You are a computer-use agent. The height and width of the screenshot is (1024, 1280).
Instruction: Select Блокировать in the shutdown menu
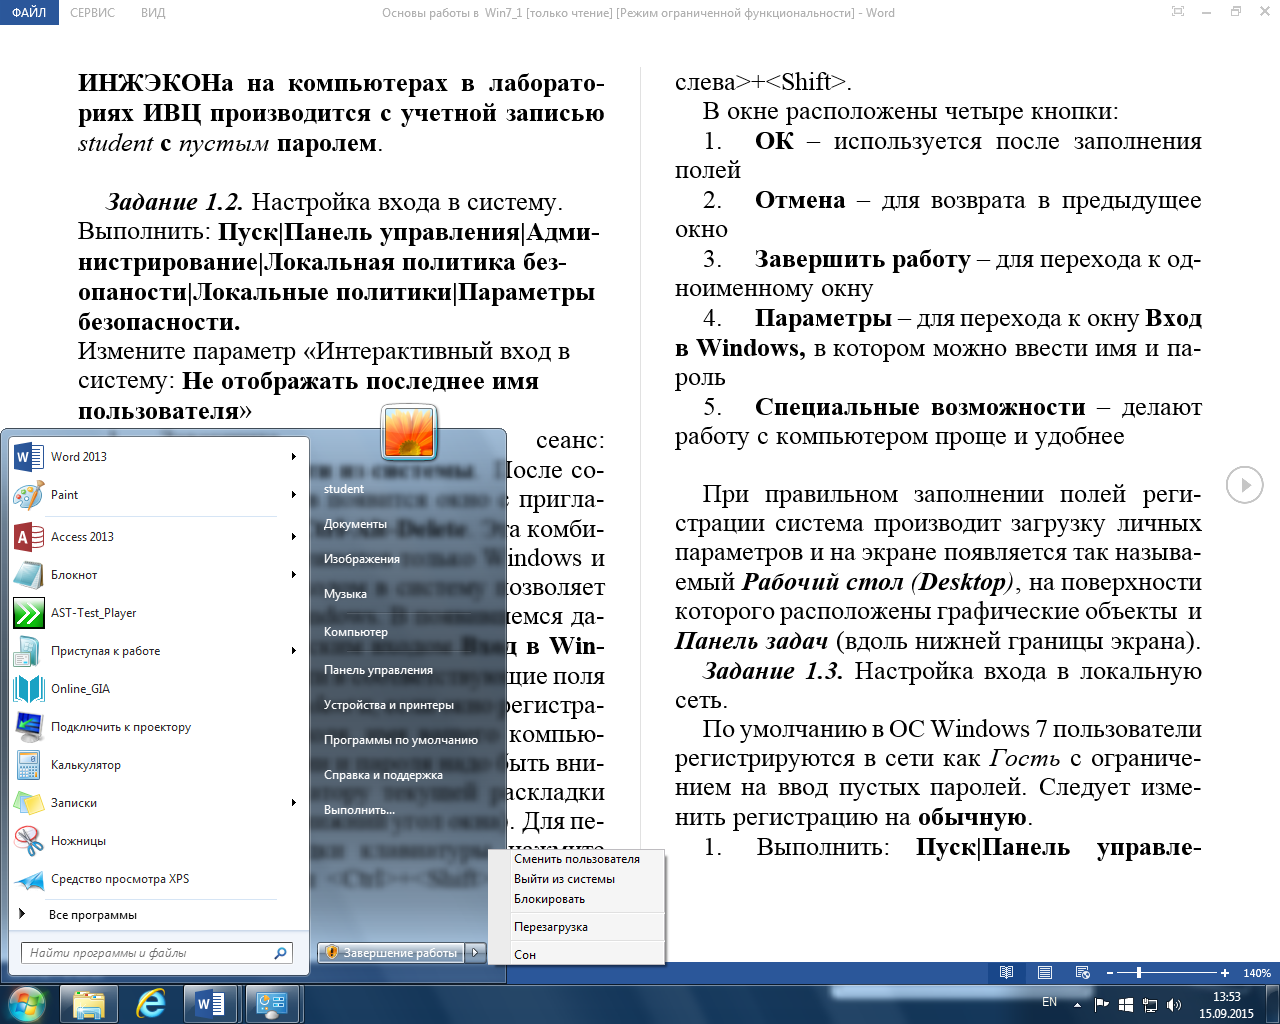click(x=576, y=899)
